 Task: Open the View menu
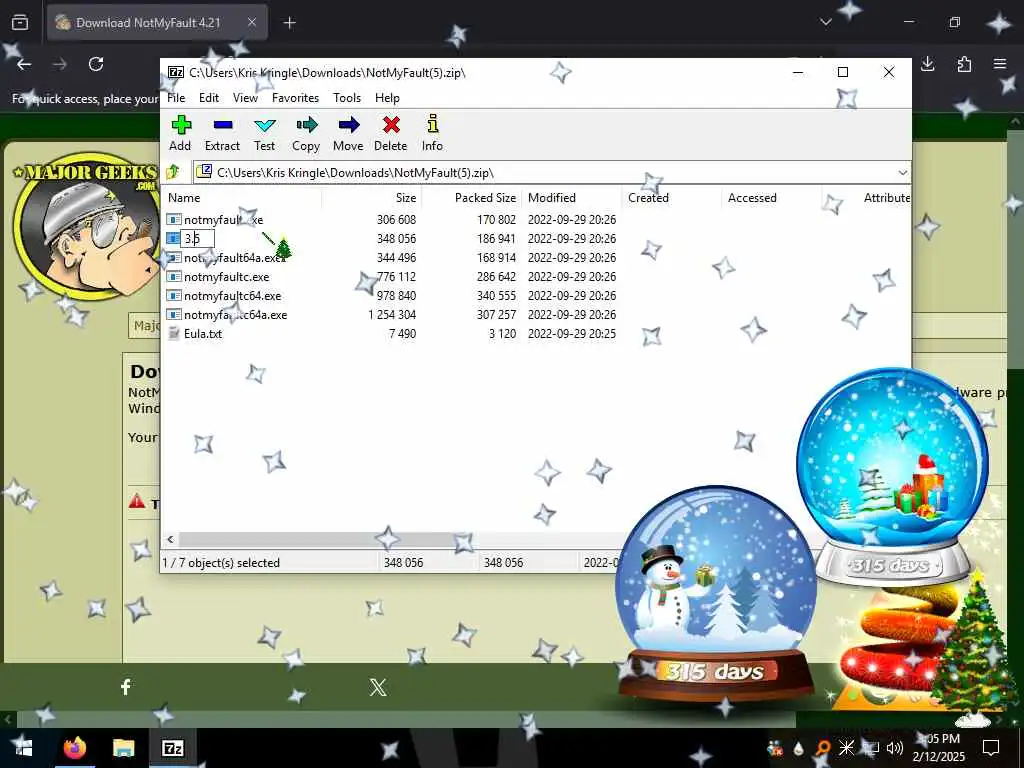(x=245, y=98)
